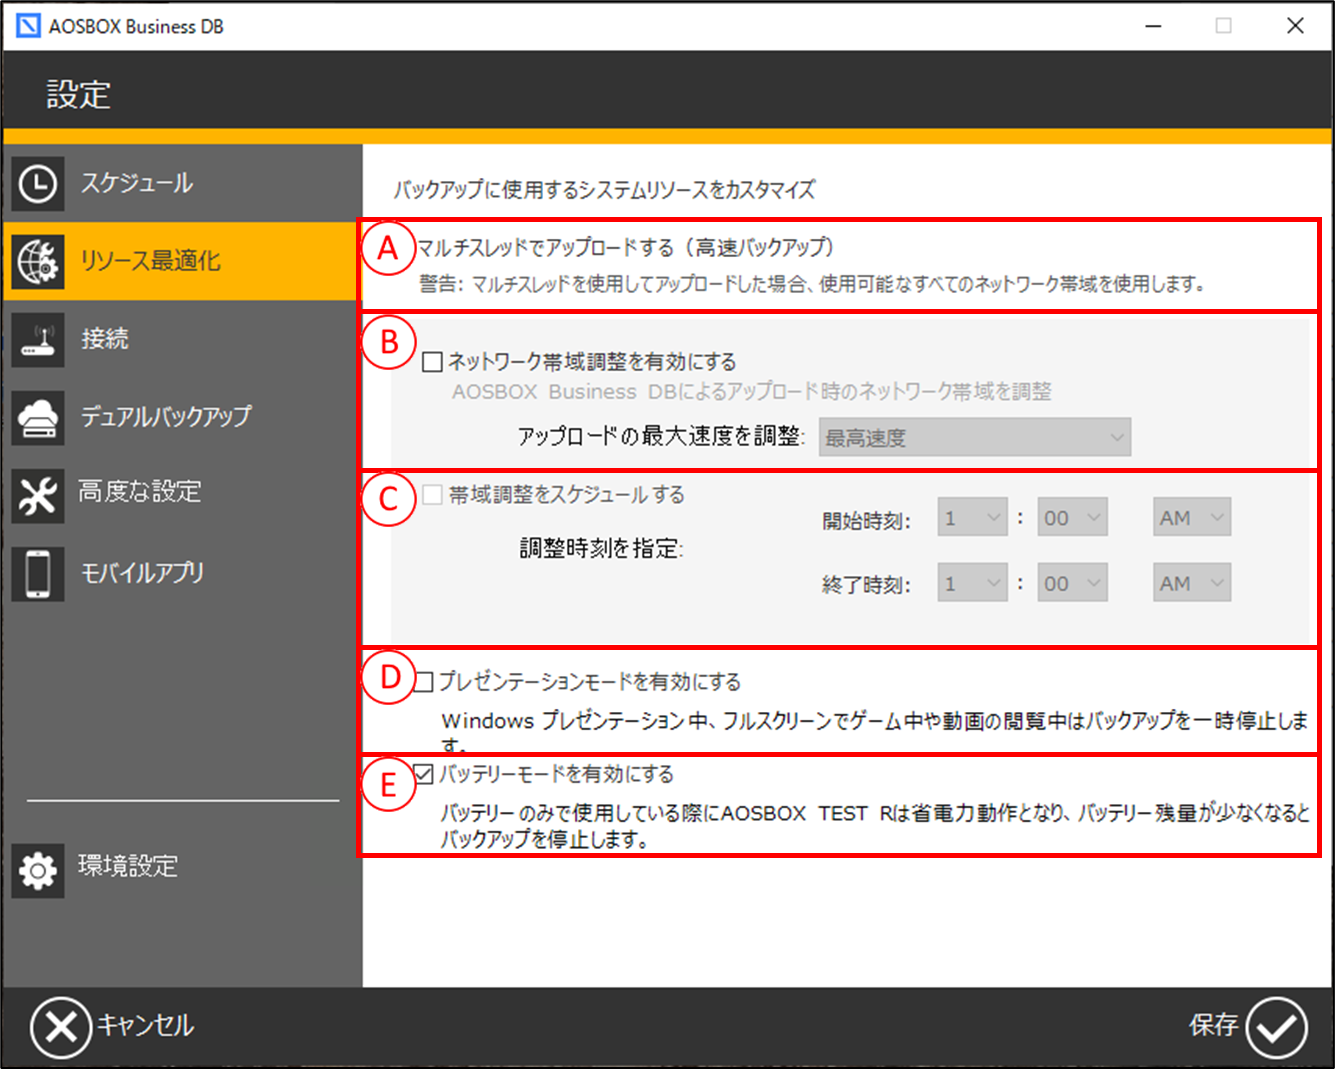Viewport: 1335px width, 1069px height.
Task: Minimize the AOSBOX Business DB window
Action: tap(1153, 26)
